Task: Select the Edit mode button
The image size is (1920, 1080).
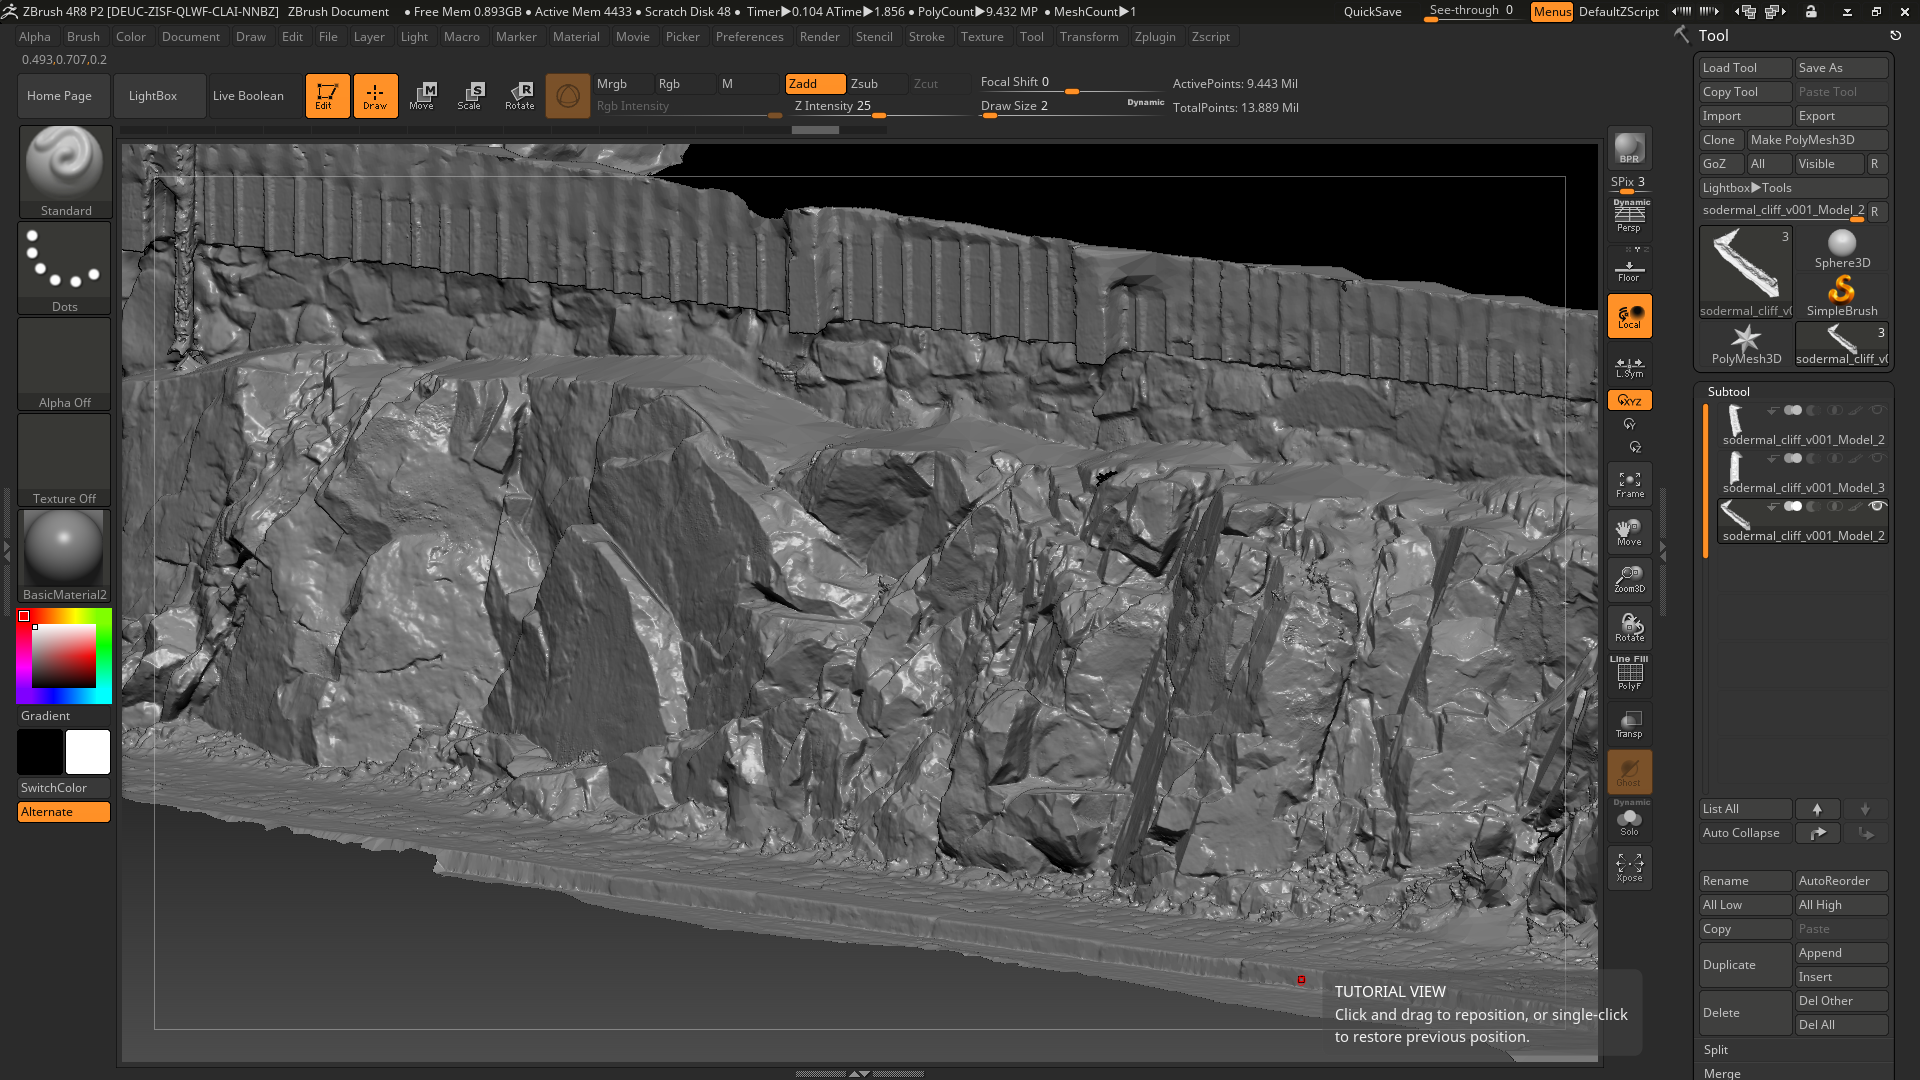Action: click(326, 94)
